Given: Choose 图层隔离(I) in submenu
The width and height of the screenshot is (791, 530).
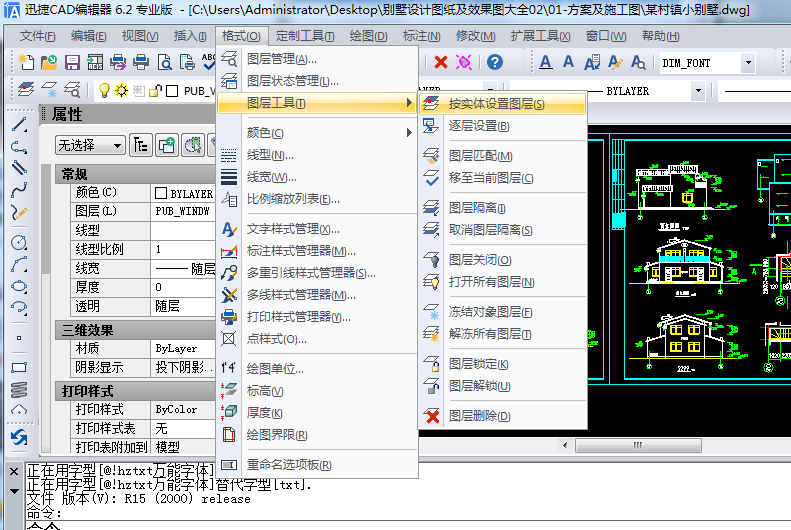Looking at the screenshot, I should 502,208.
